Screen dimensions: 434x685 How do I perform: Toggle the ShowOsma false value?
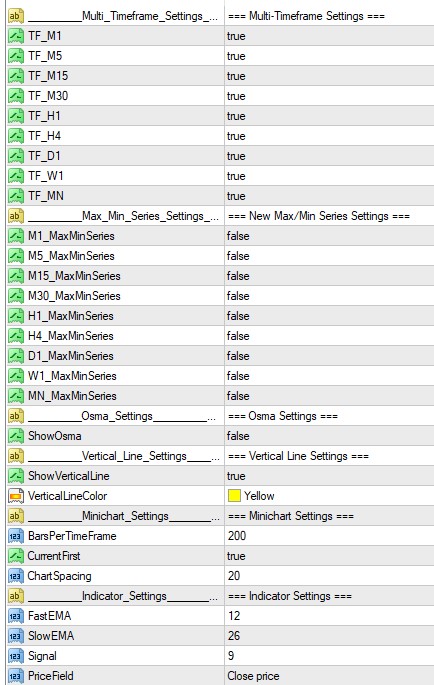[x=238, y=436]
